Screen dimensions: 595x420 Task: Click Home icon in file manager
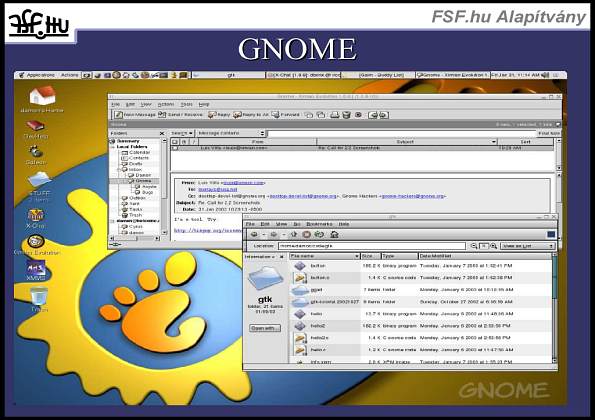(334, 234)
